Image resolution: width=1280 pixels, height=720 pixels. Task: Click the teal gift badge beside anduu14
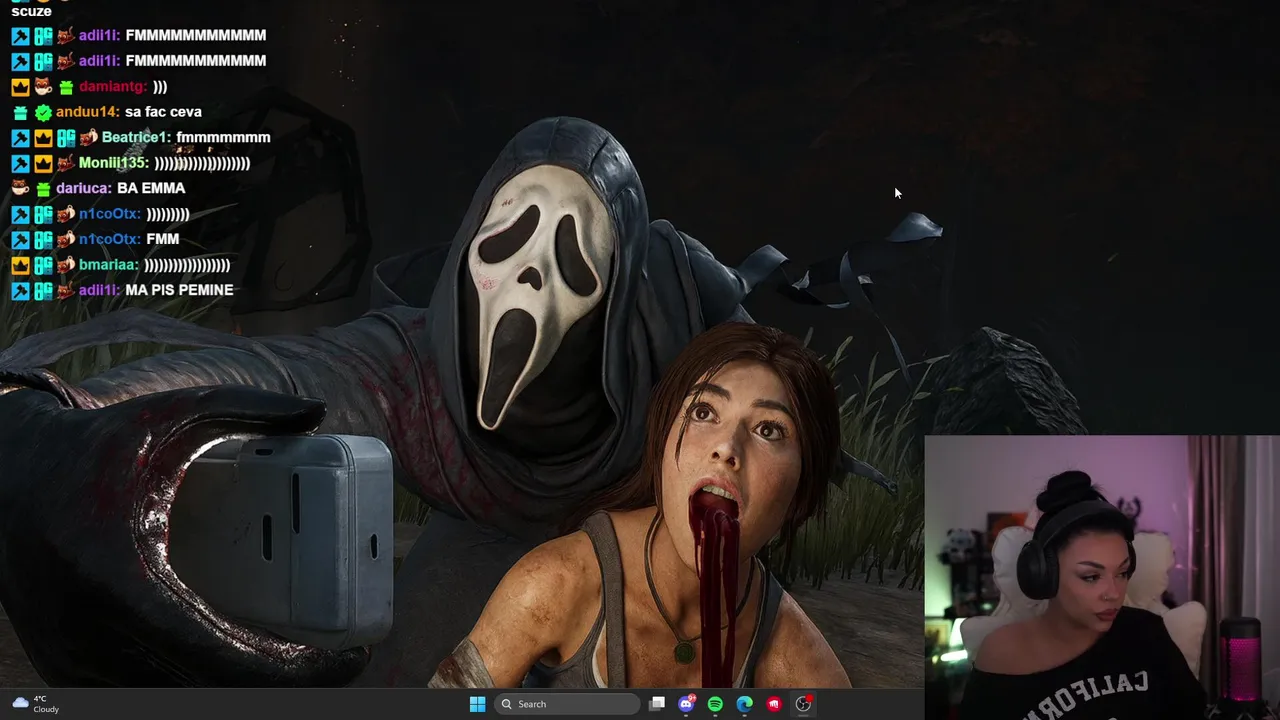(x=20, y=112)
